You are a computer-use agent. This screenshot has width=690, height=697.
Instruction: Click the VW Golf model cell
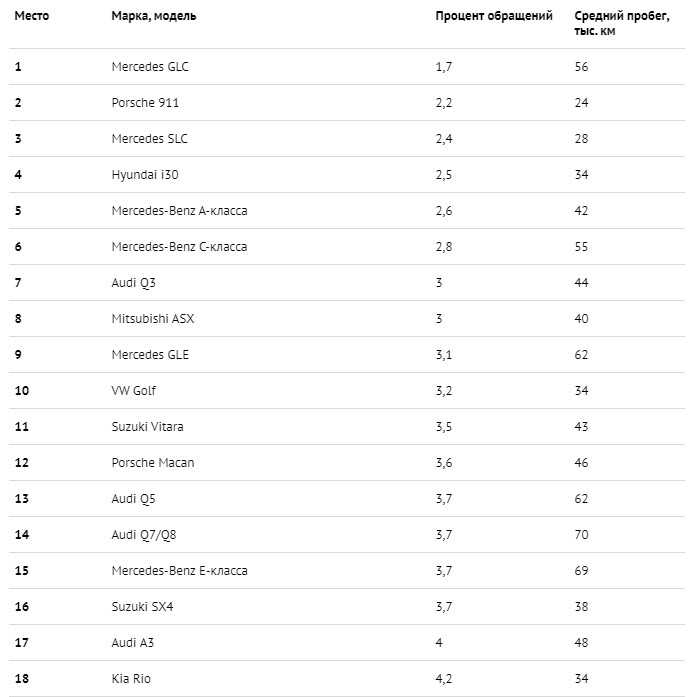pyautogui.click(x=133, y=391)
